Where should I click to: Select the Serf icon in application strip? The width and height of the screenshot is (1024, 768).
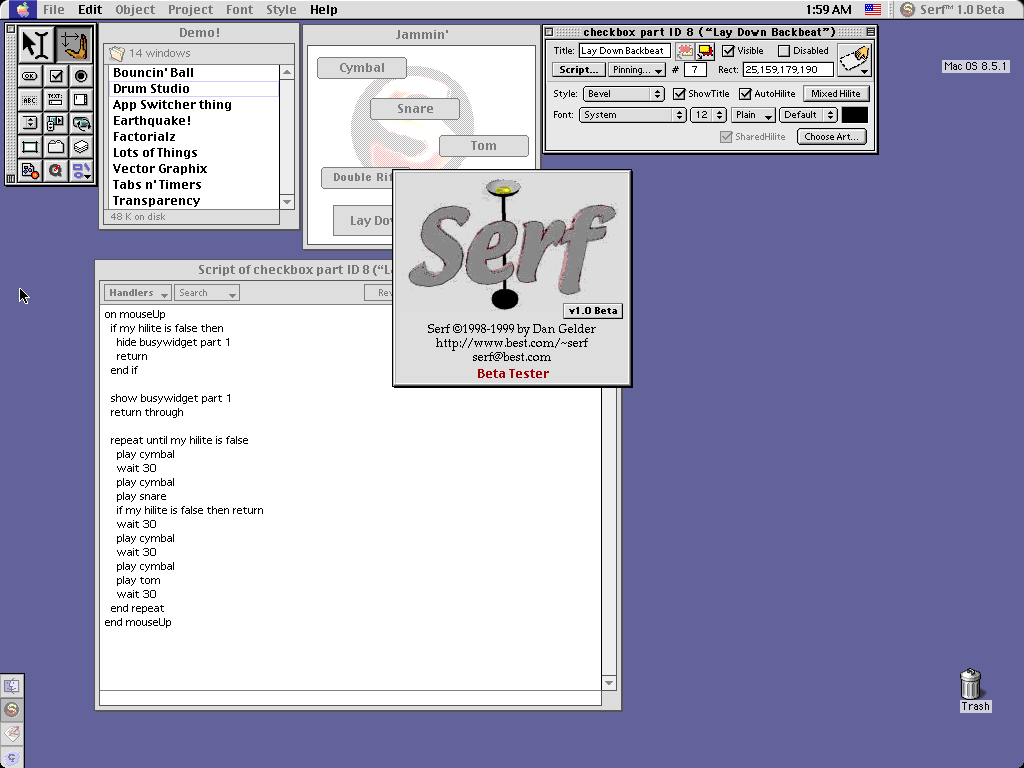tap(12, 709)
